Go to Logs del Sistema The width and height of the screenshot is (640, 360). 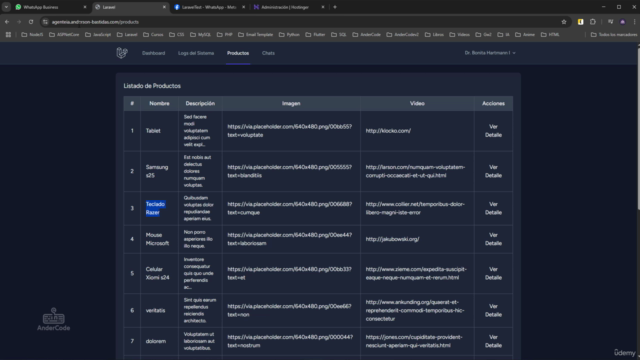pos(196,53)
